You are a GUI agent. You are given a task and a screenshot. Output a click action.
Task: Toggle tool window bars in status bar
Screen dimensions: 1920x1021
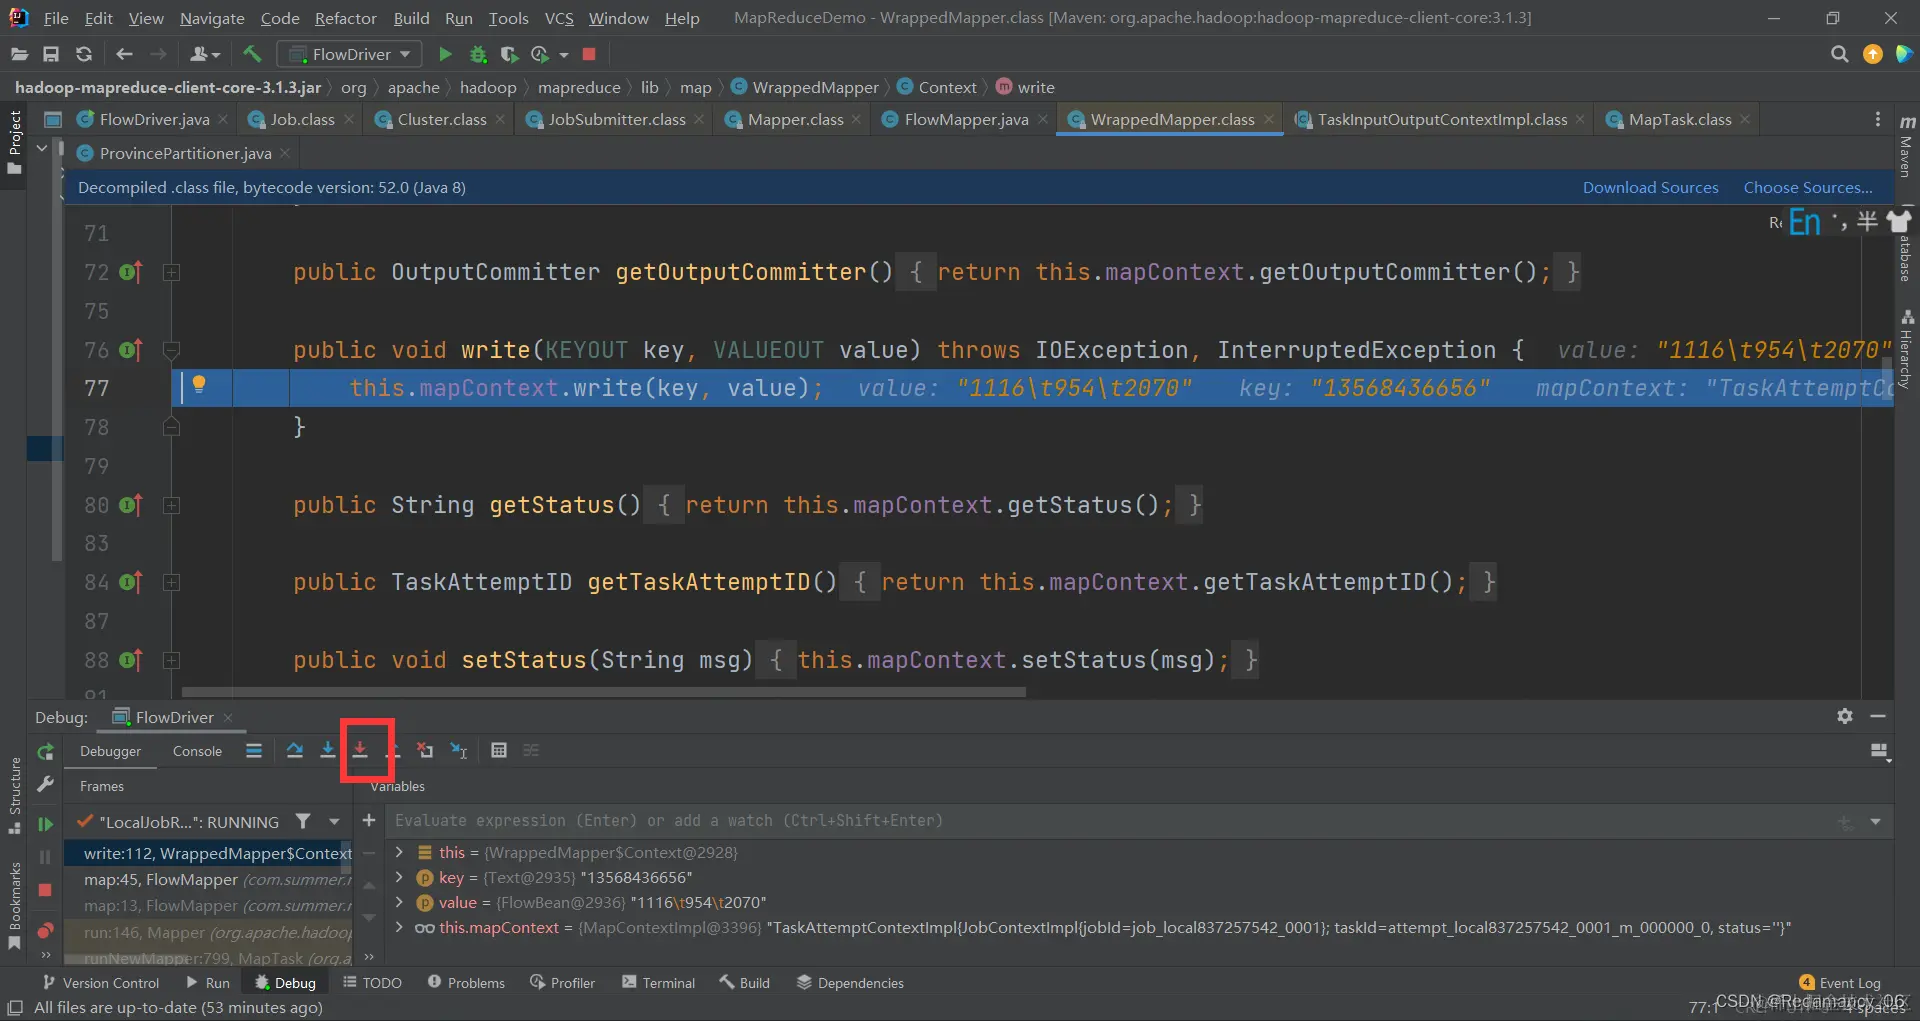tap(15, 1008)
